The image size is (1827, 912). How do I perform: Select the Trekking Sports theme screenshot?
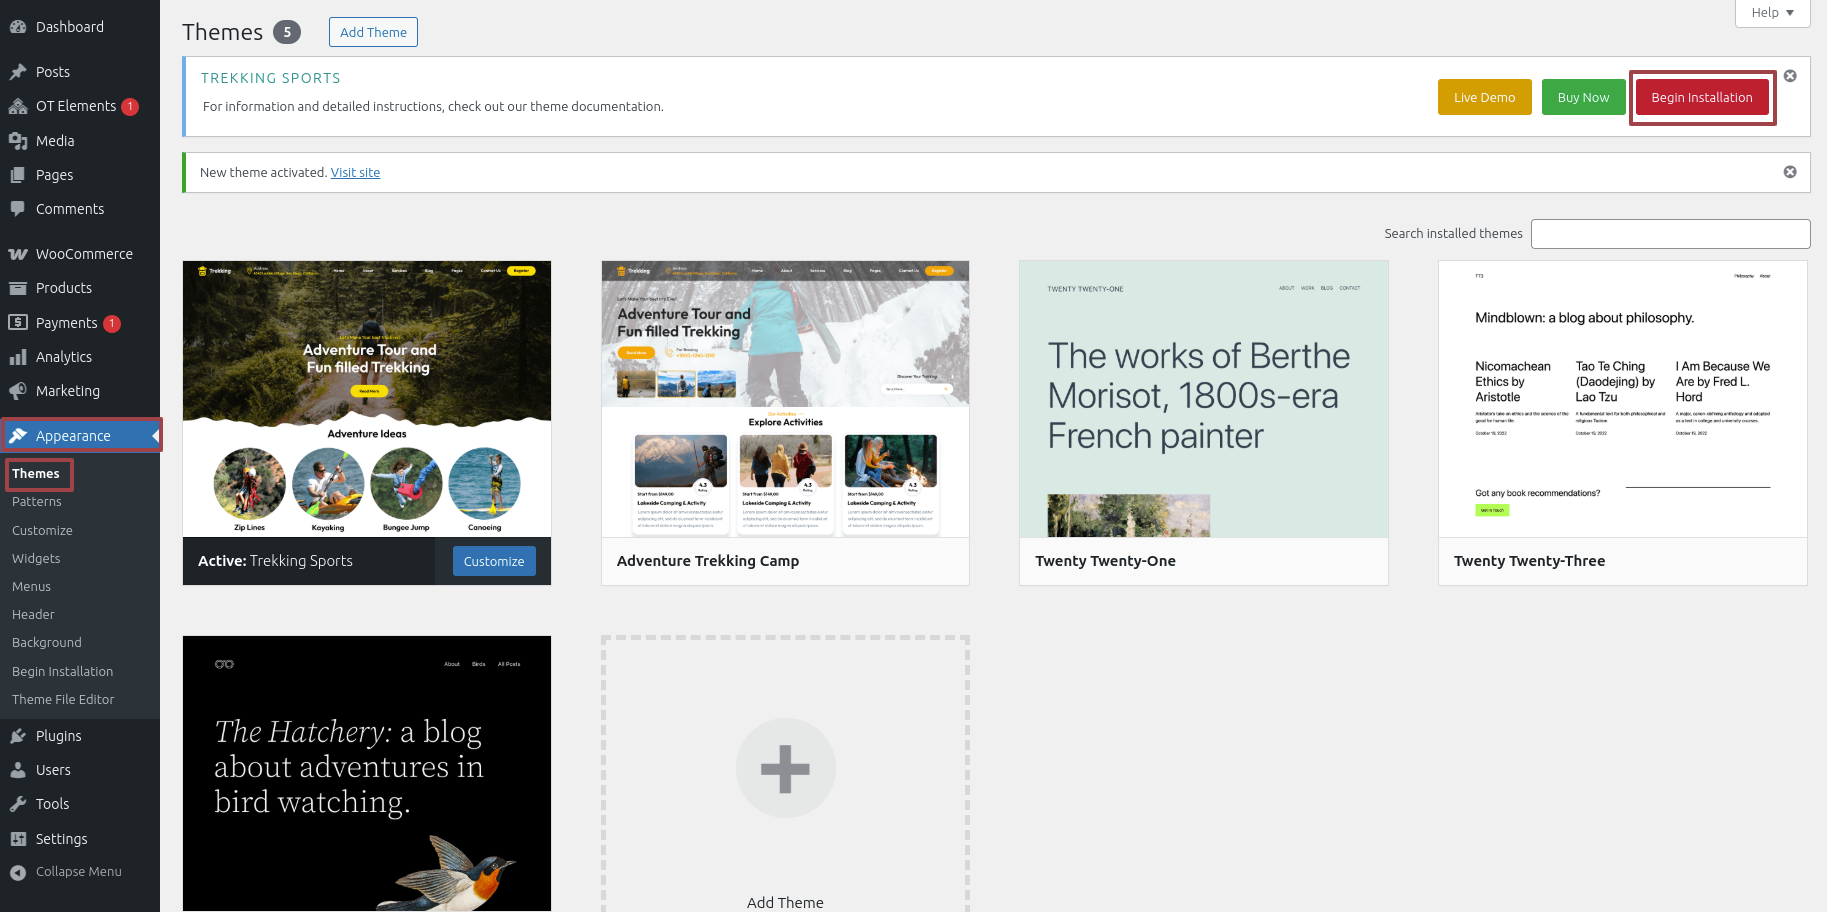(x=367, y=399)
